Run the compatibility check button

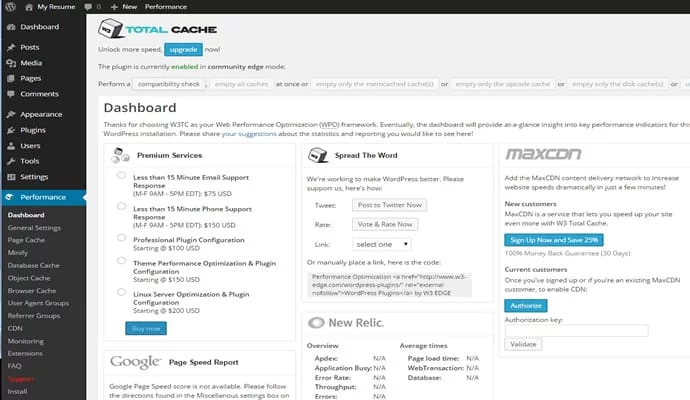click(169, 84)
